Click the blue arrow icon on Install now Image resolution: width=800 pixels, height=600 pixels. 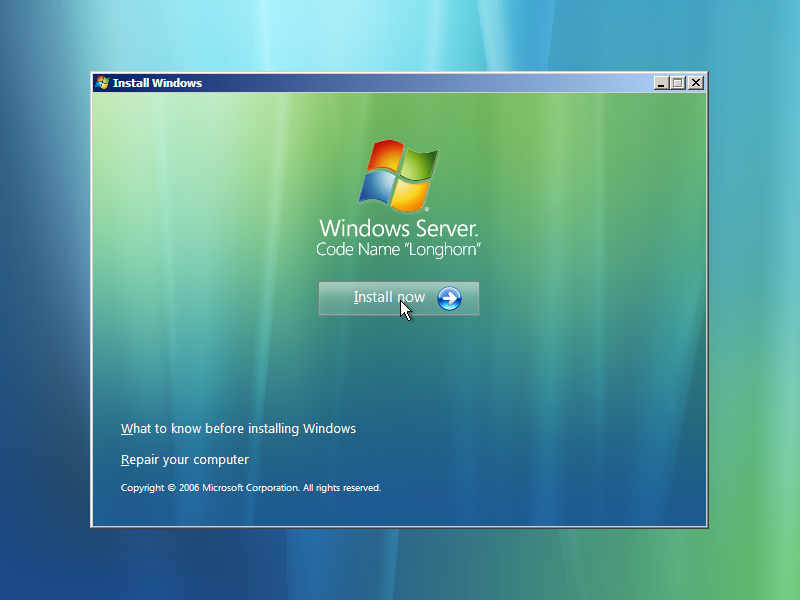click(x=449, y=298)
